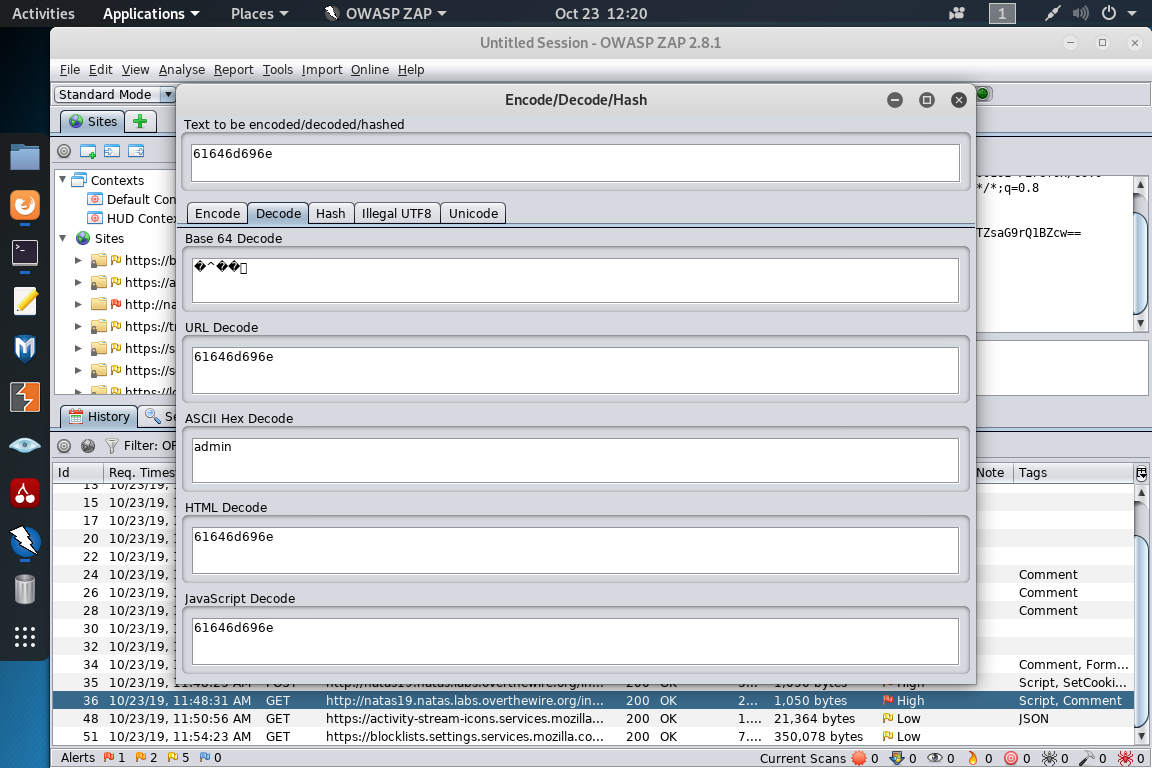Select the History tab

pos(99,417)
